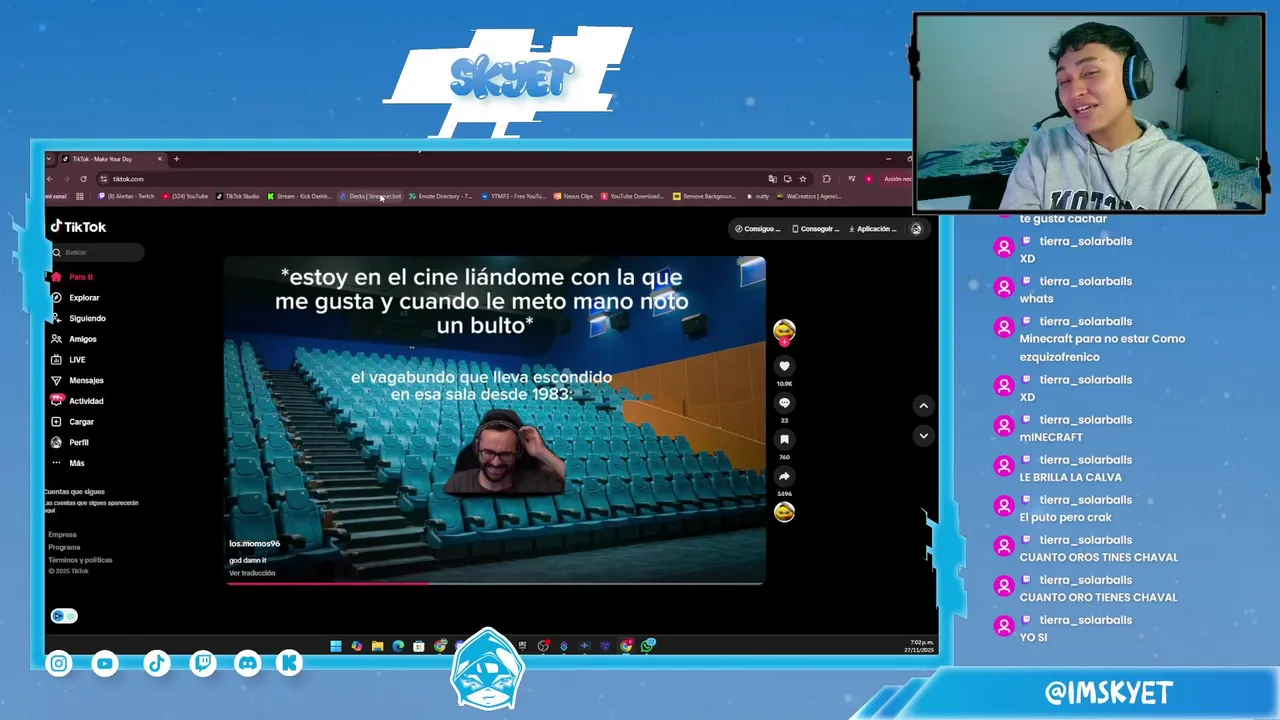Screen dimensions: 1280x720
Task: Expand the Más menu in TikTok sidebar
Action: tap(68, 463)
